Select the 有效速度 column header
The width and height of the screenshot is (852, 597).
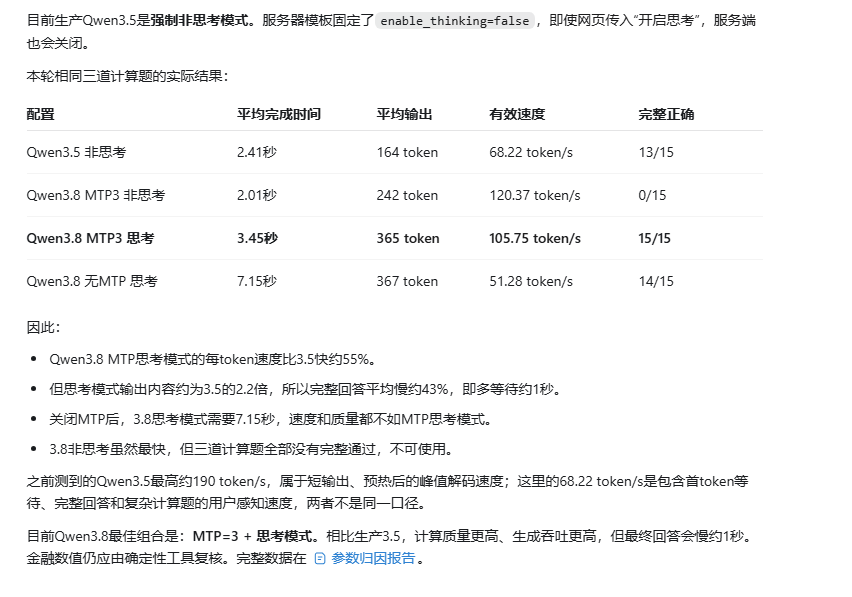pyautogui.click(x=517, y=114)
